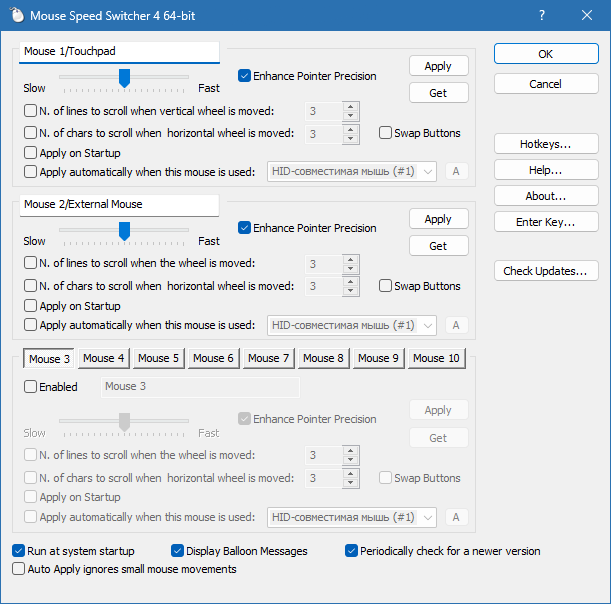Close the Mouse Speed Switcher window

click(x=586, y=15)
